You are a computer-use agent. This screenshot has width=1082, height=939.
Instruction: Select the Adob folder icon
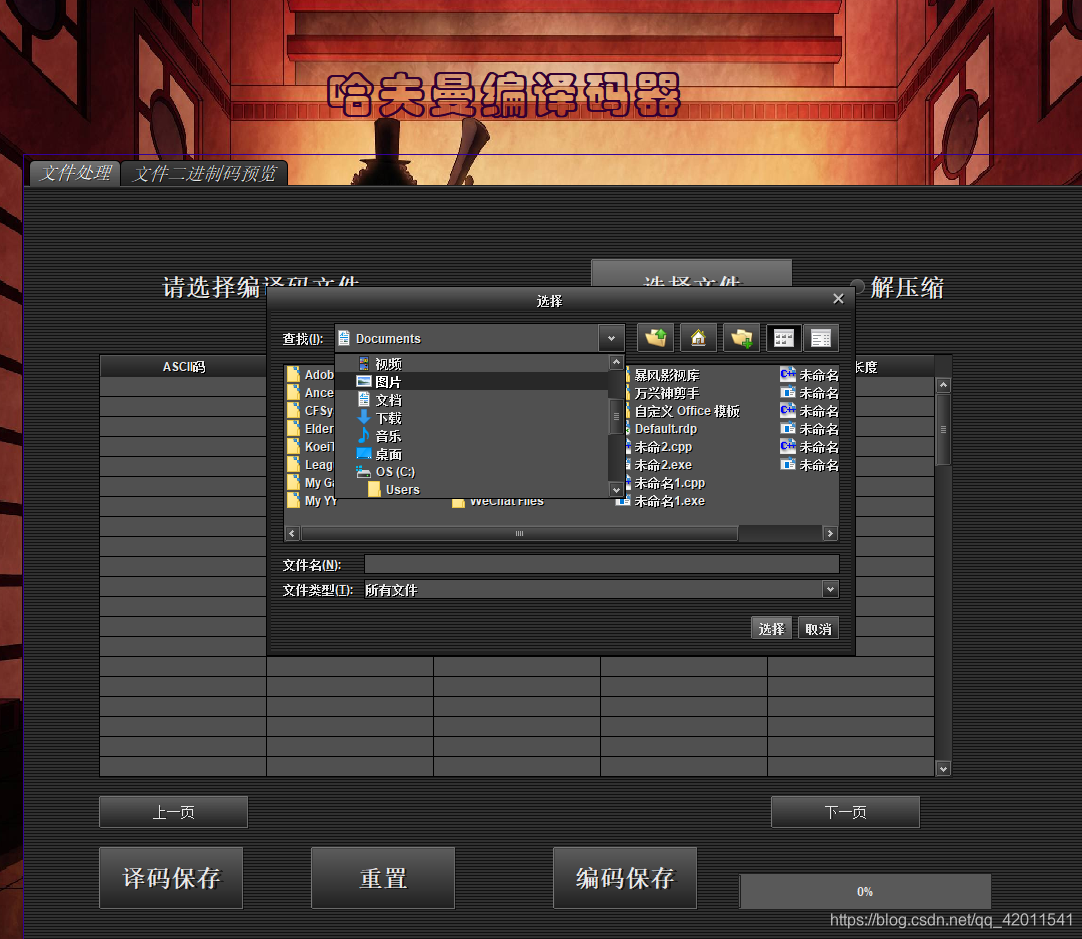pyautogui.click(x=293, y=374)
